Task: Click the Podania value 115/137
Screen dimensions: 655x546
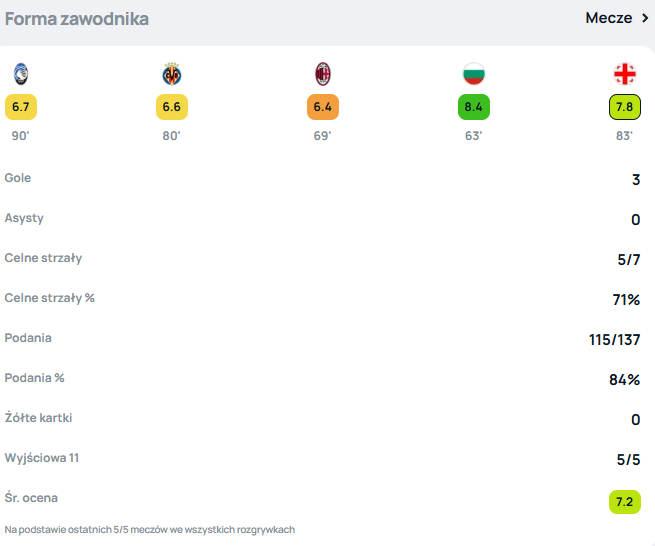Action: [614, 340]
